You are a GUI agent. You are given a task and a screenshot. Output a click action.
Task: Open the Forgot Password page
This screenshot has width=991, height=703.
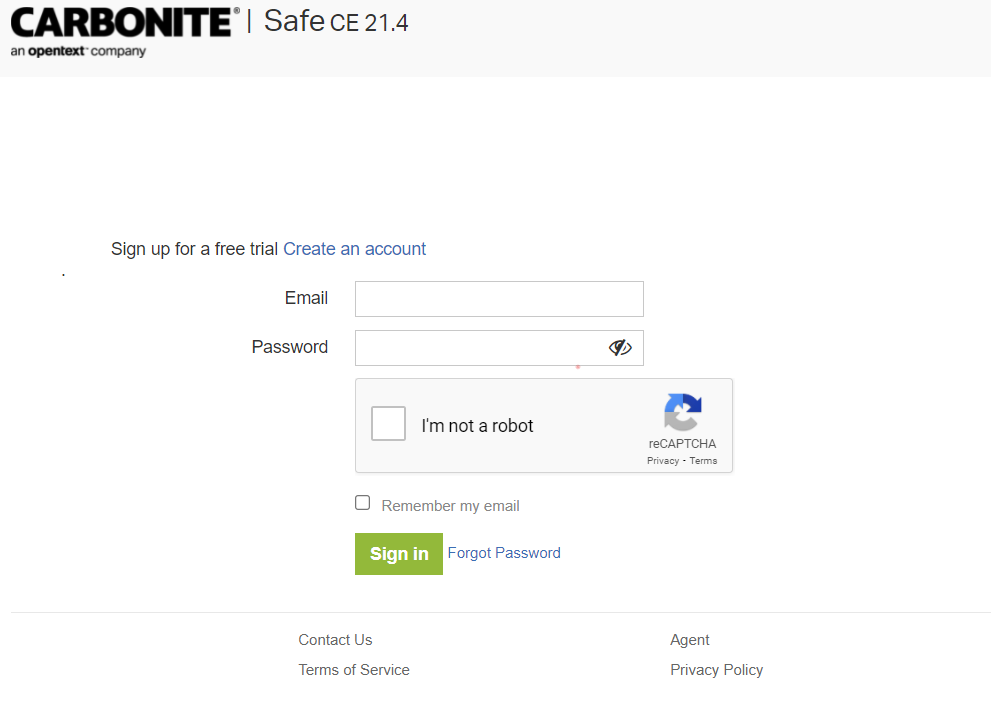504,553
